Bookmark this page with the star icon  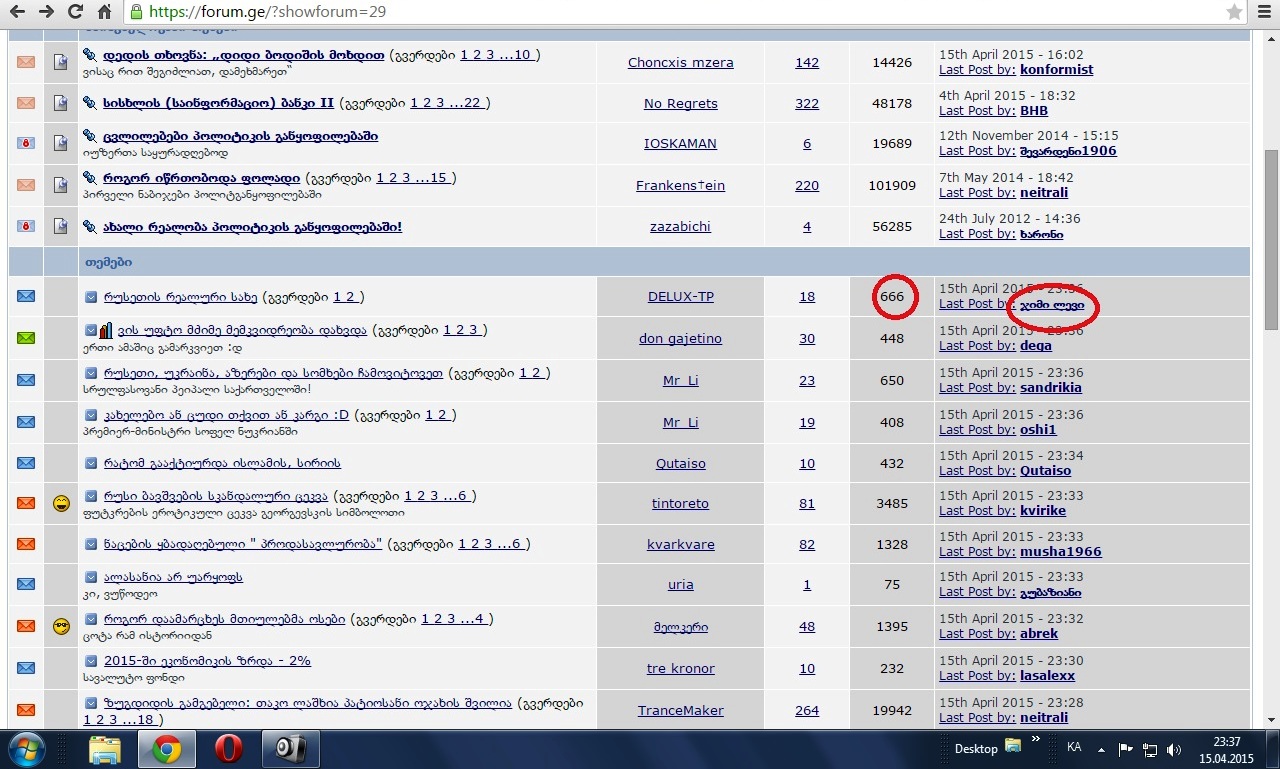(x=1235, y=13)
